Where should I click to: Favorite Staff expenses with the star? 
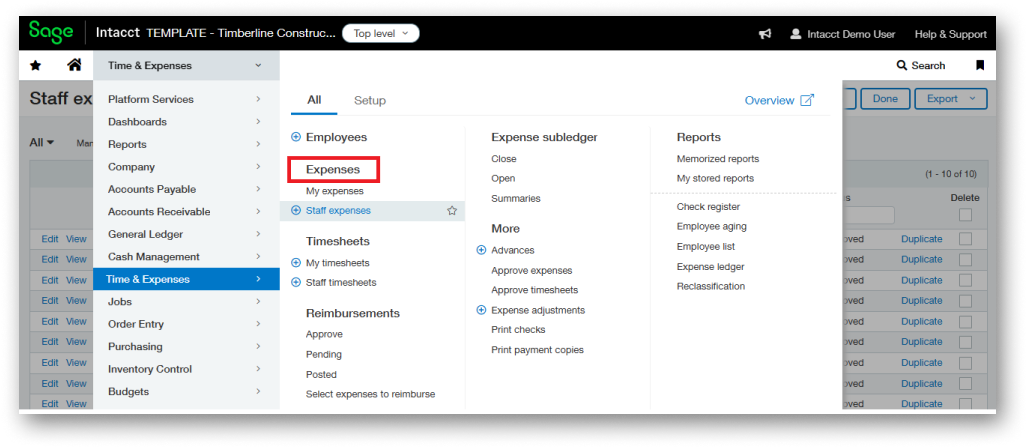(x=452, y=211)
